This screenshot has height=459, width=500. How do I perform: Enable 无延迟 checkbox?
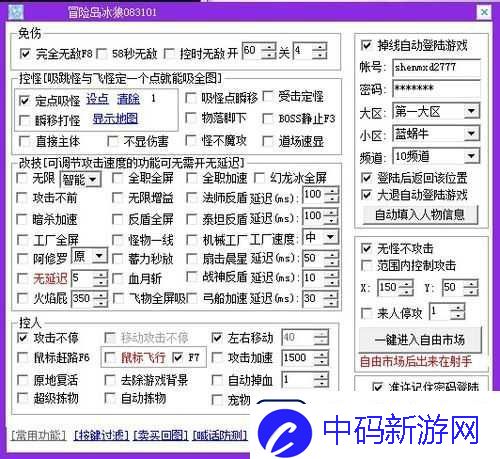click(x=22, y=278)
